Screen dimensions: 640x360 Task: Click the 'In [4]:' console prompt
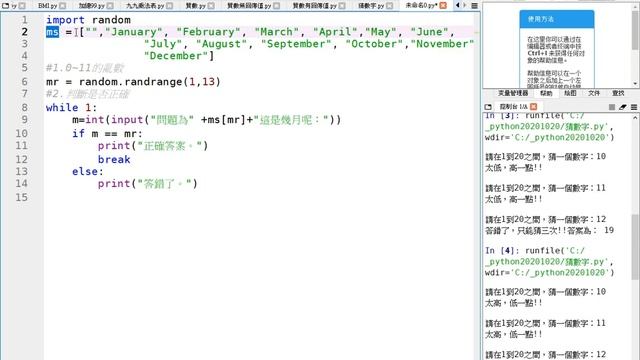click(x=502, y=250)
